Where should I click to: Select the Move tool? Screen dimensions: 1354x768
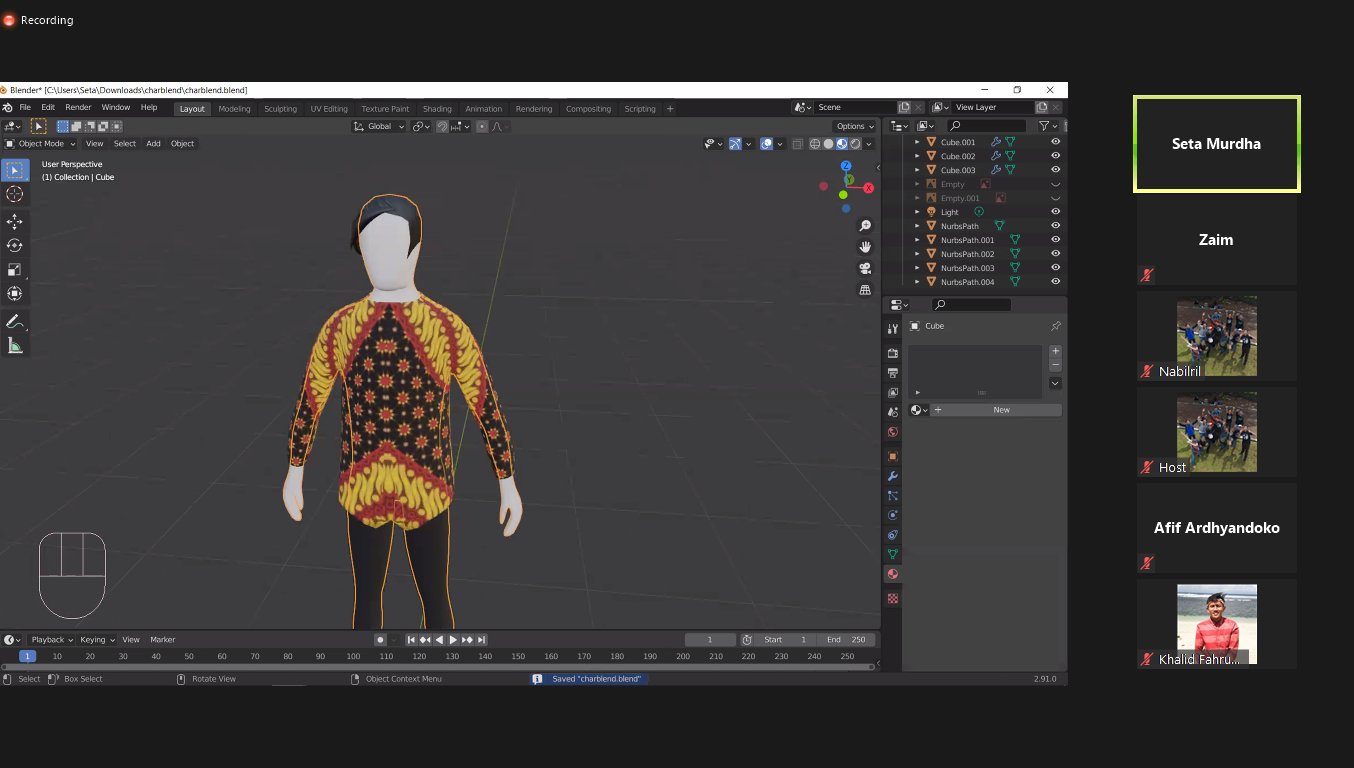15,221
